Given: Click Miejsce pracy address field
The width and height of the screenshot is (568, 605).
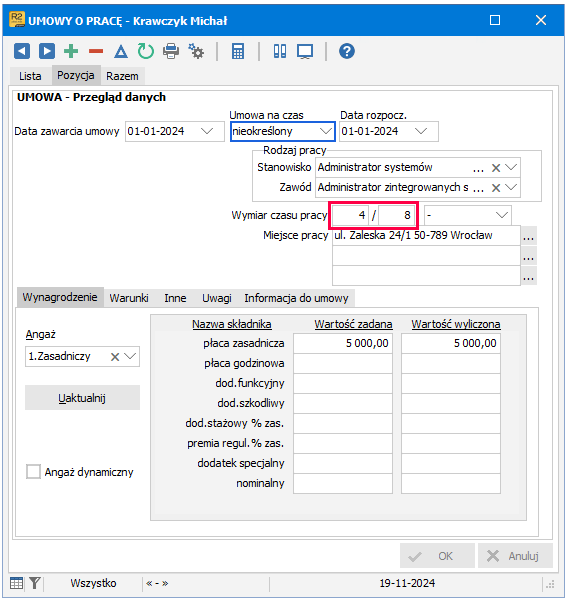Looking at the screenshot, I should 426,235.
